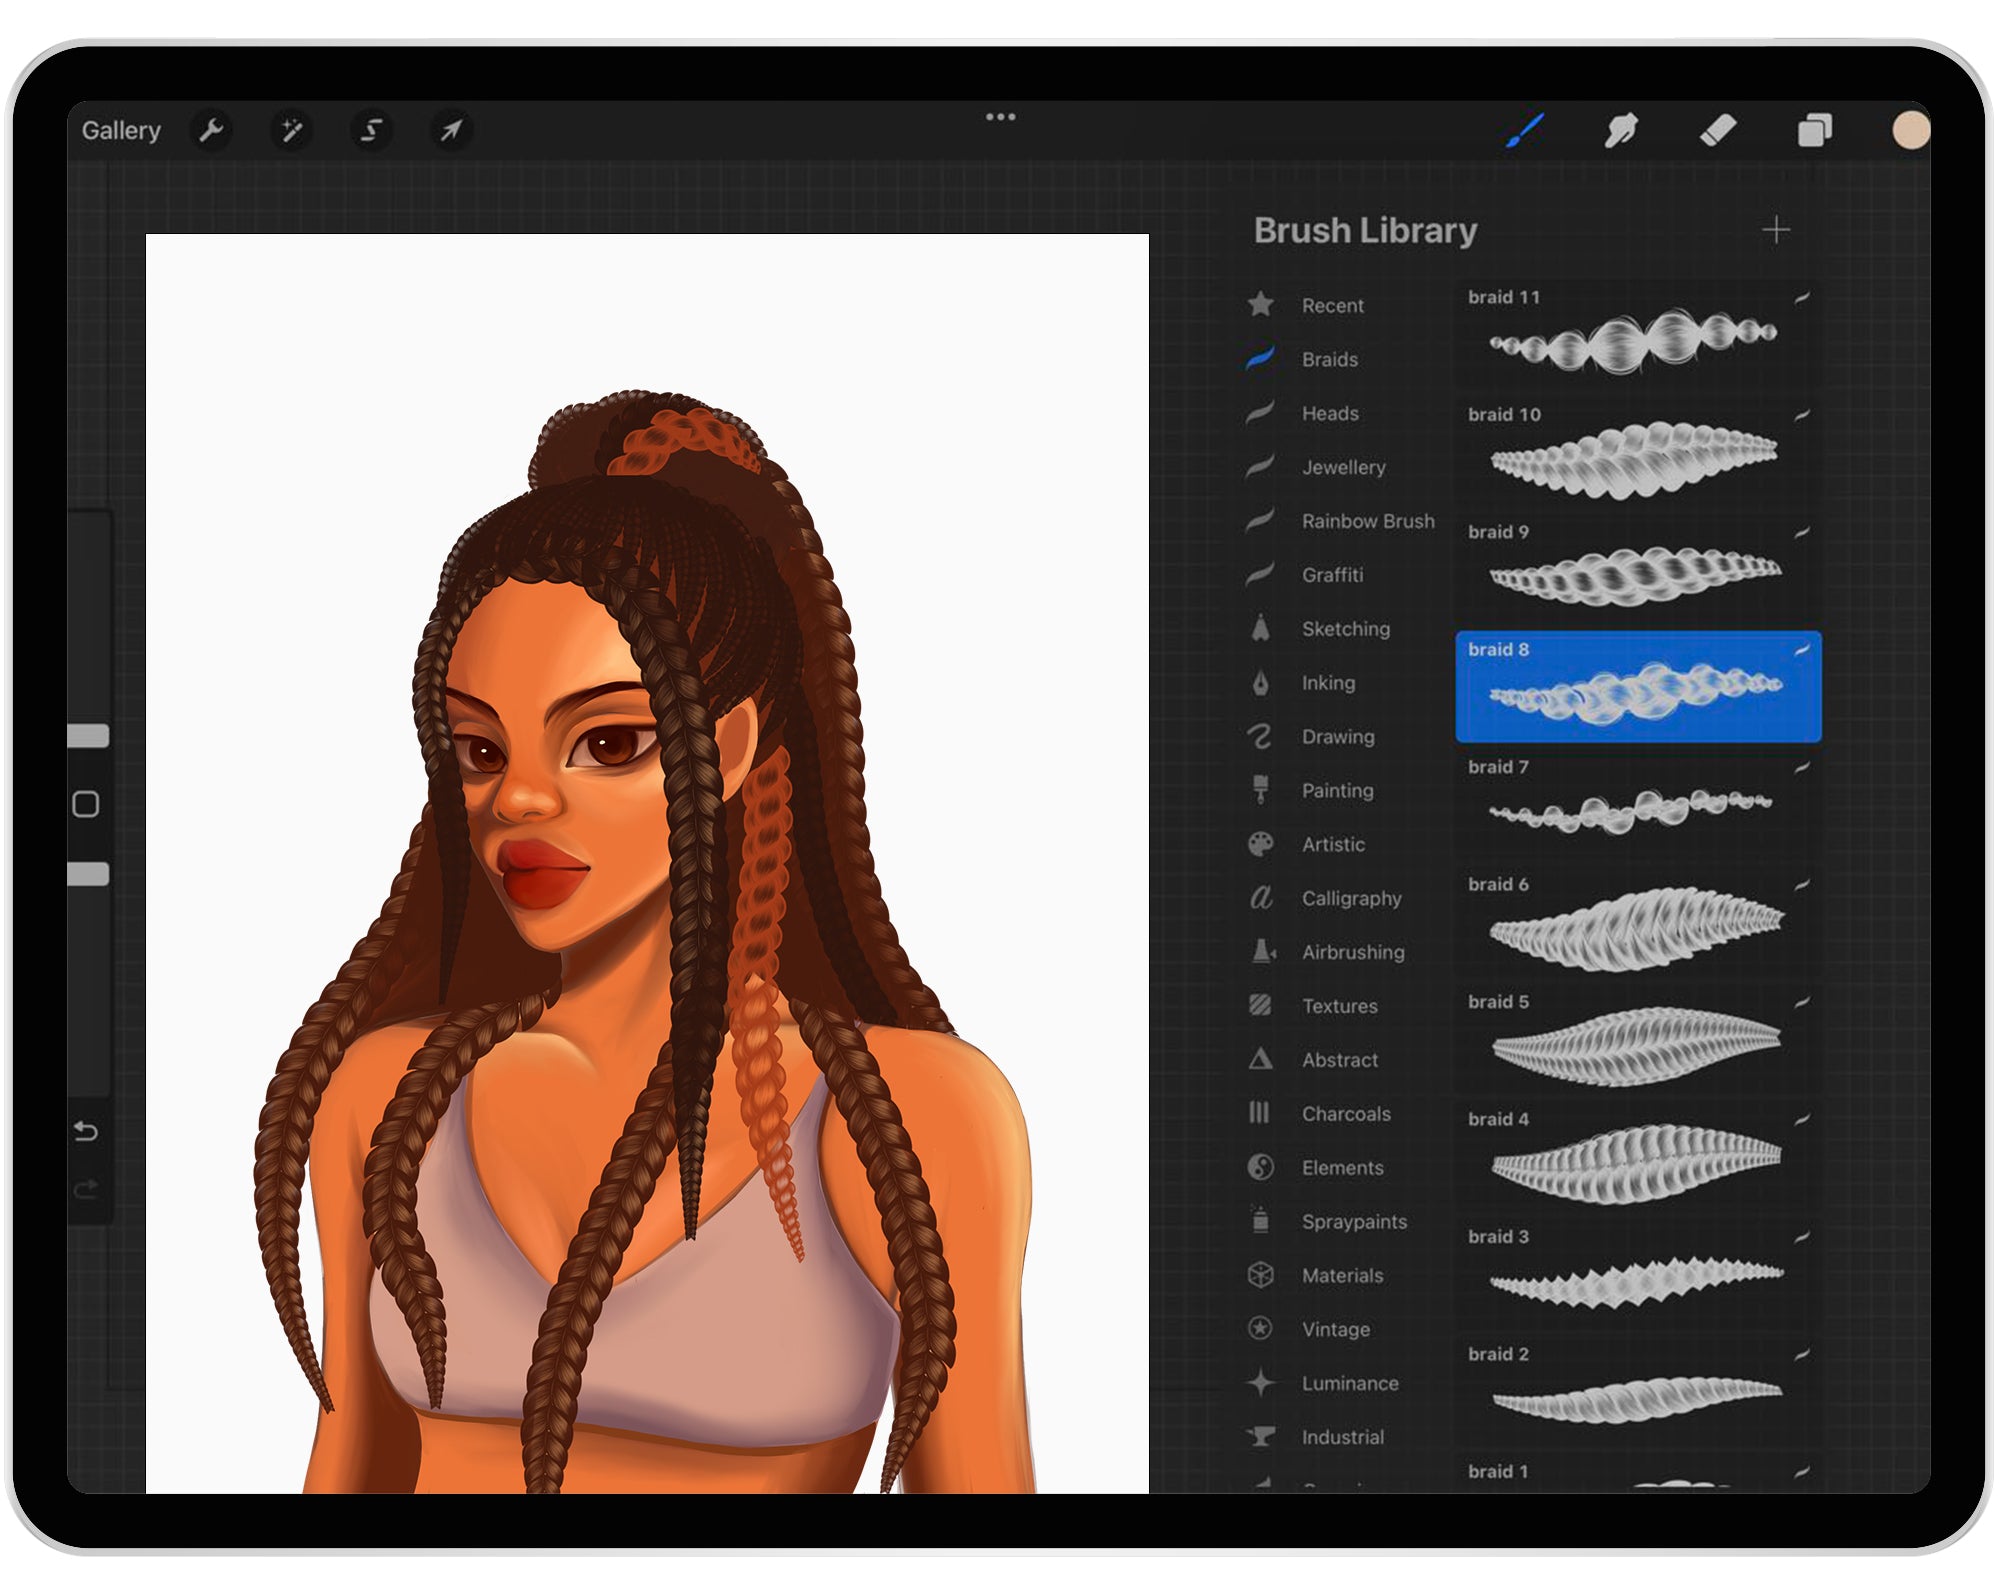Select the braid 11 brush
This screenshot has width=2000, height=1589.
[x=1636, y=334]
